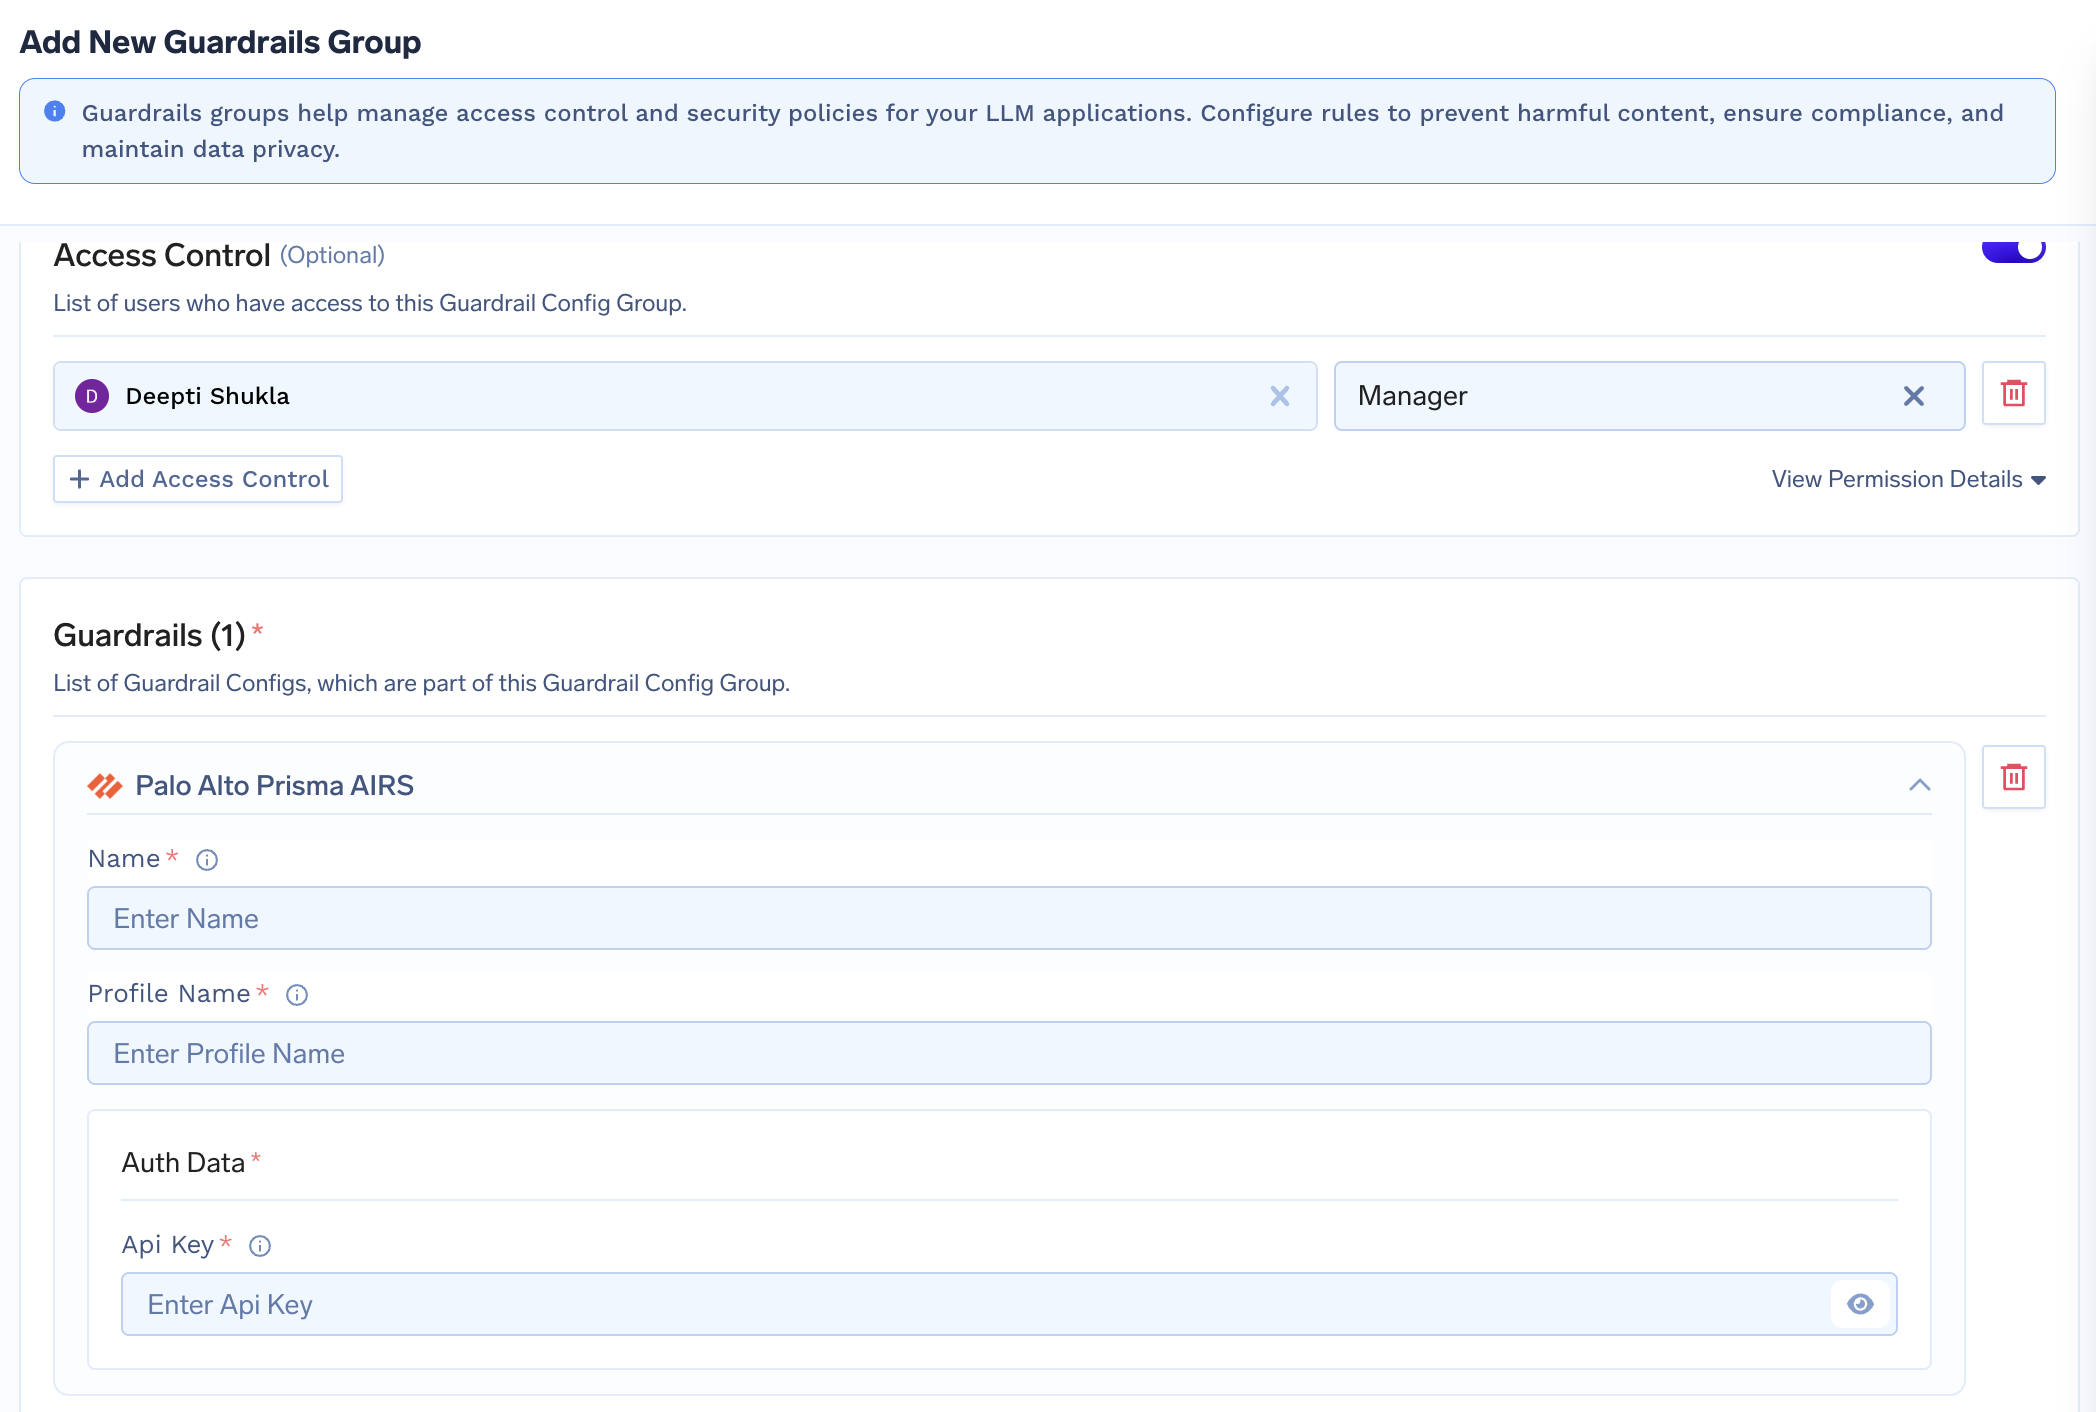Delete the Palo Alto Prisma AIRS guardrail
The image size is (2096, 1412).
click(2013, 777)
